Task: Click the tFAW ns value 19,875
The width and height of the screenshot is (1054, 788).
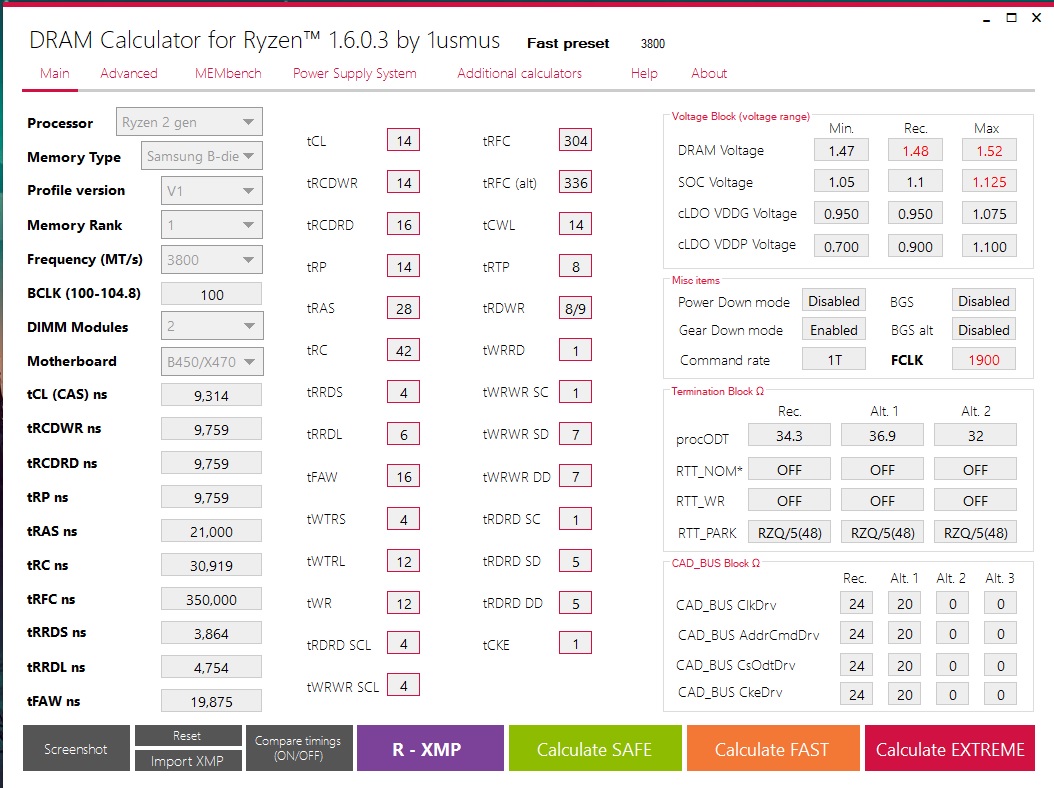Action: pyautogui.click(x=212, y=701)
